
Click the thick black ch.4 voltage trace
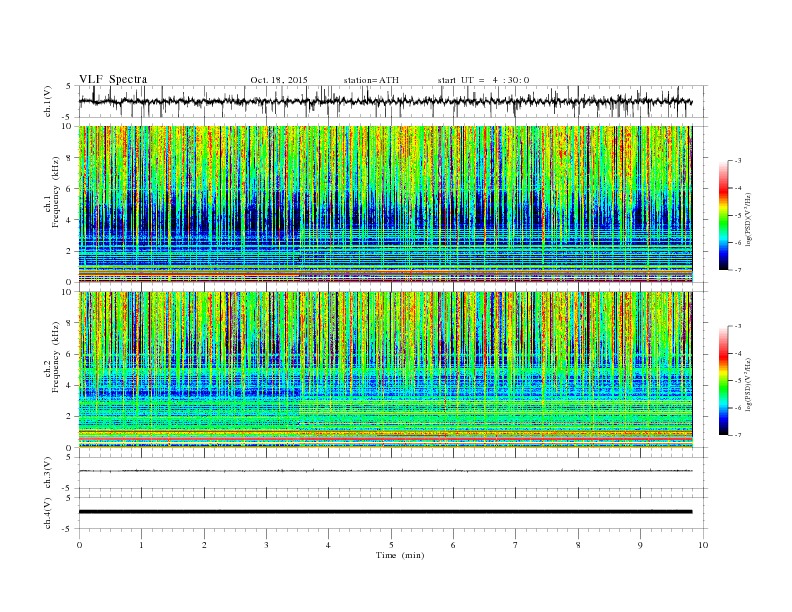(x=385, y=512)
